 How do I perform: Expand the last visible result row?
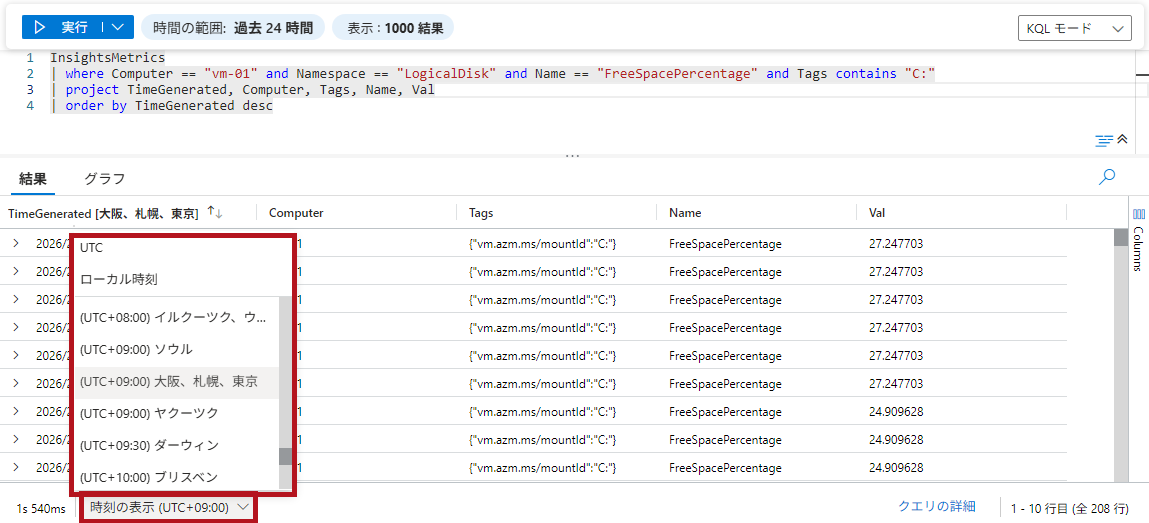coord(16,467)
